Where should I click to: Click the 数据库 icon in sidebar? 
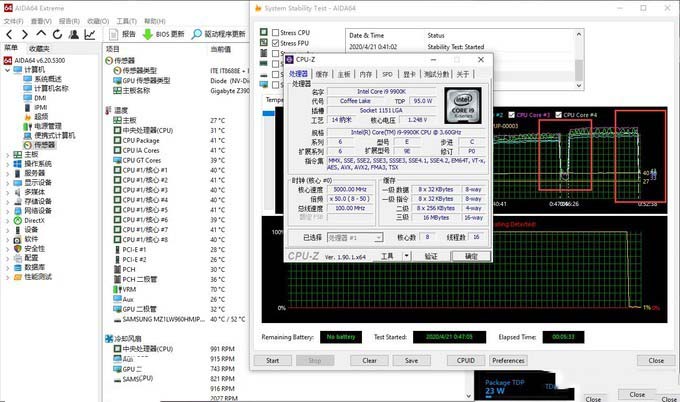point(17,267)
